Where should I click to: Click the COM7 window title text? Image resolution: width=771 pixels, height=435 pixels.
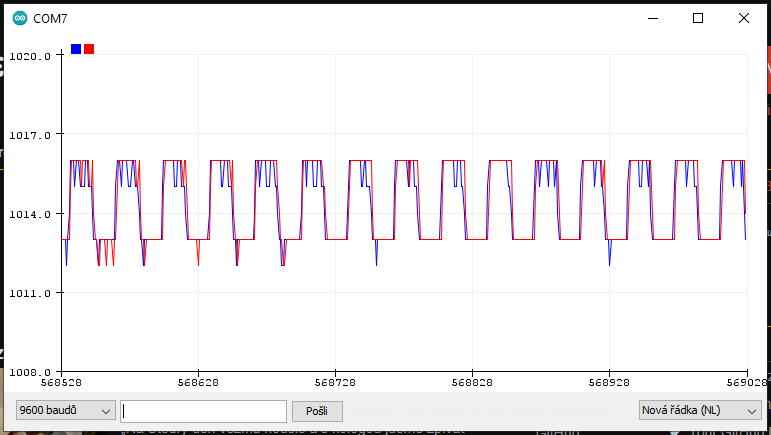pyautogui.click(x=50, y=18)
